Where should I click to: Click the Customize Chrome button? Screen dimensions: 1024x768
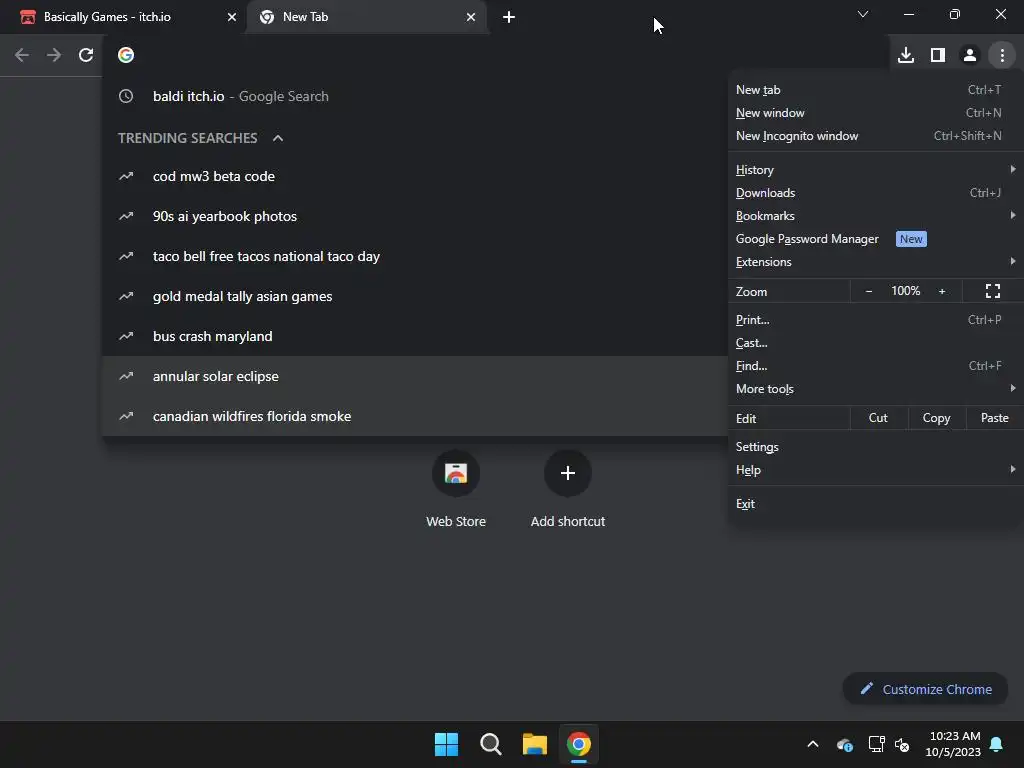coord(925,689)
